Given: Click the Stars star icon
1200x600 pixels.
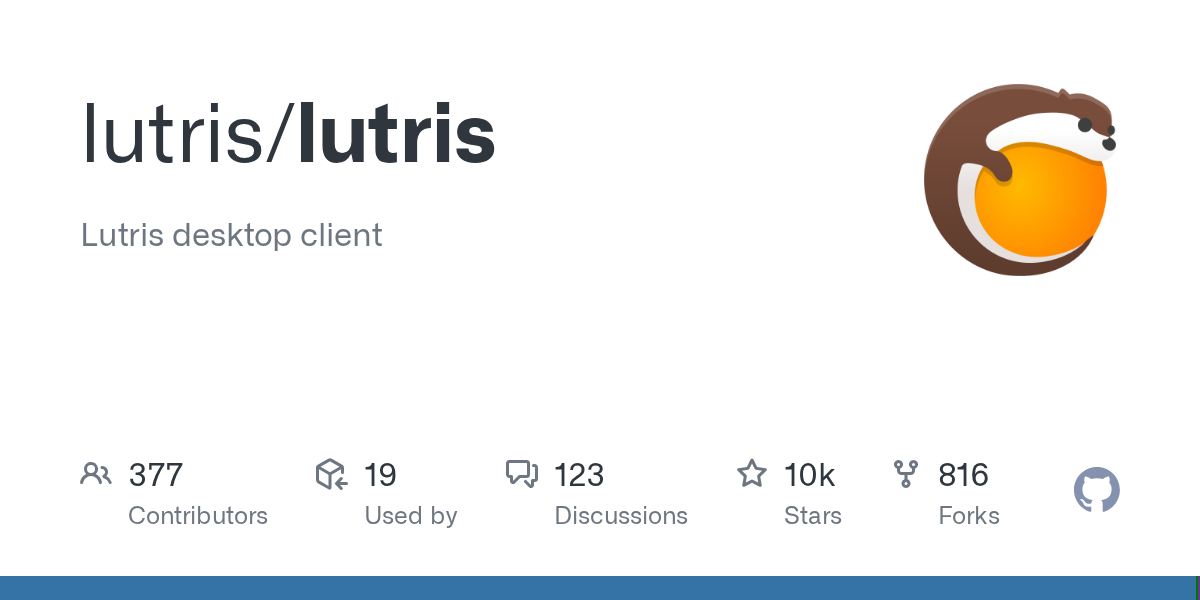Looking at the screenshot, I should click(x=751, y=474).
